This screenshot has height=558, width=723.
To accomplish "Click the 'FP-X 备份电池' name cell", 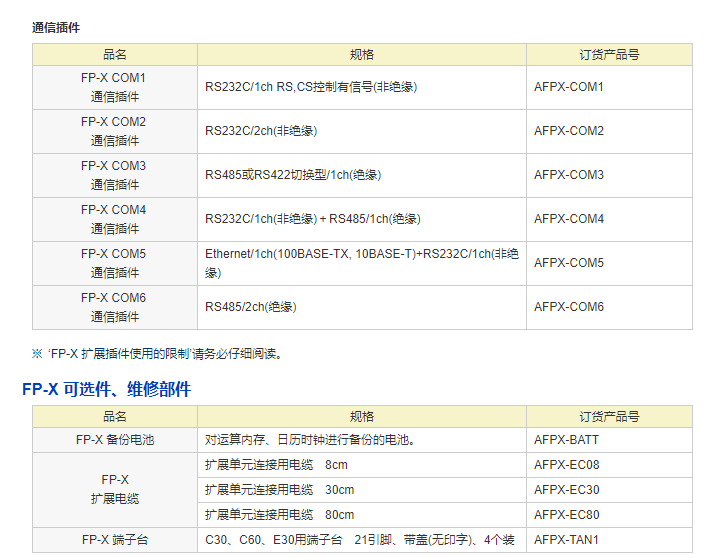I will pos(115,440).
